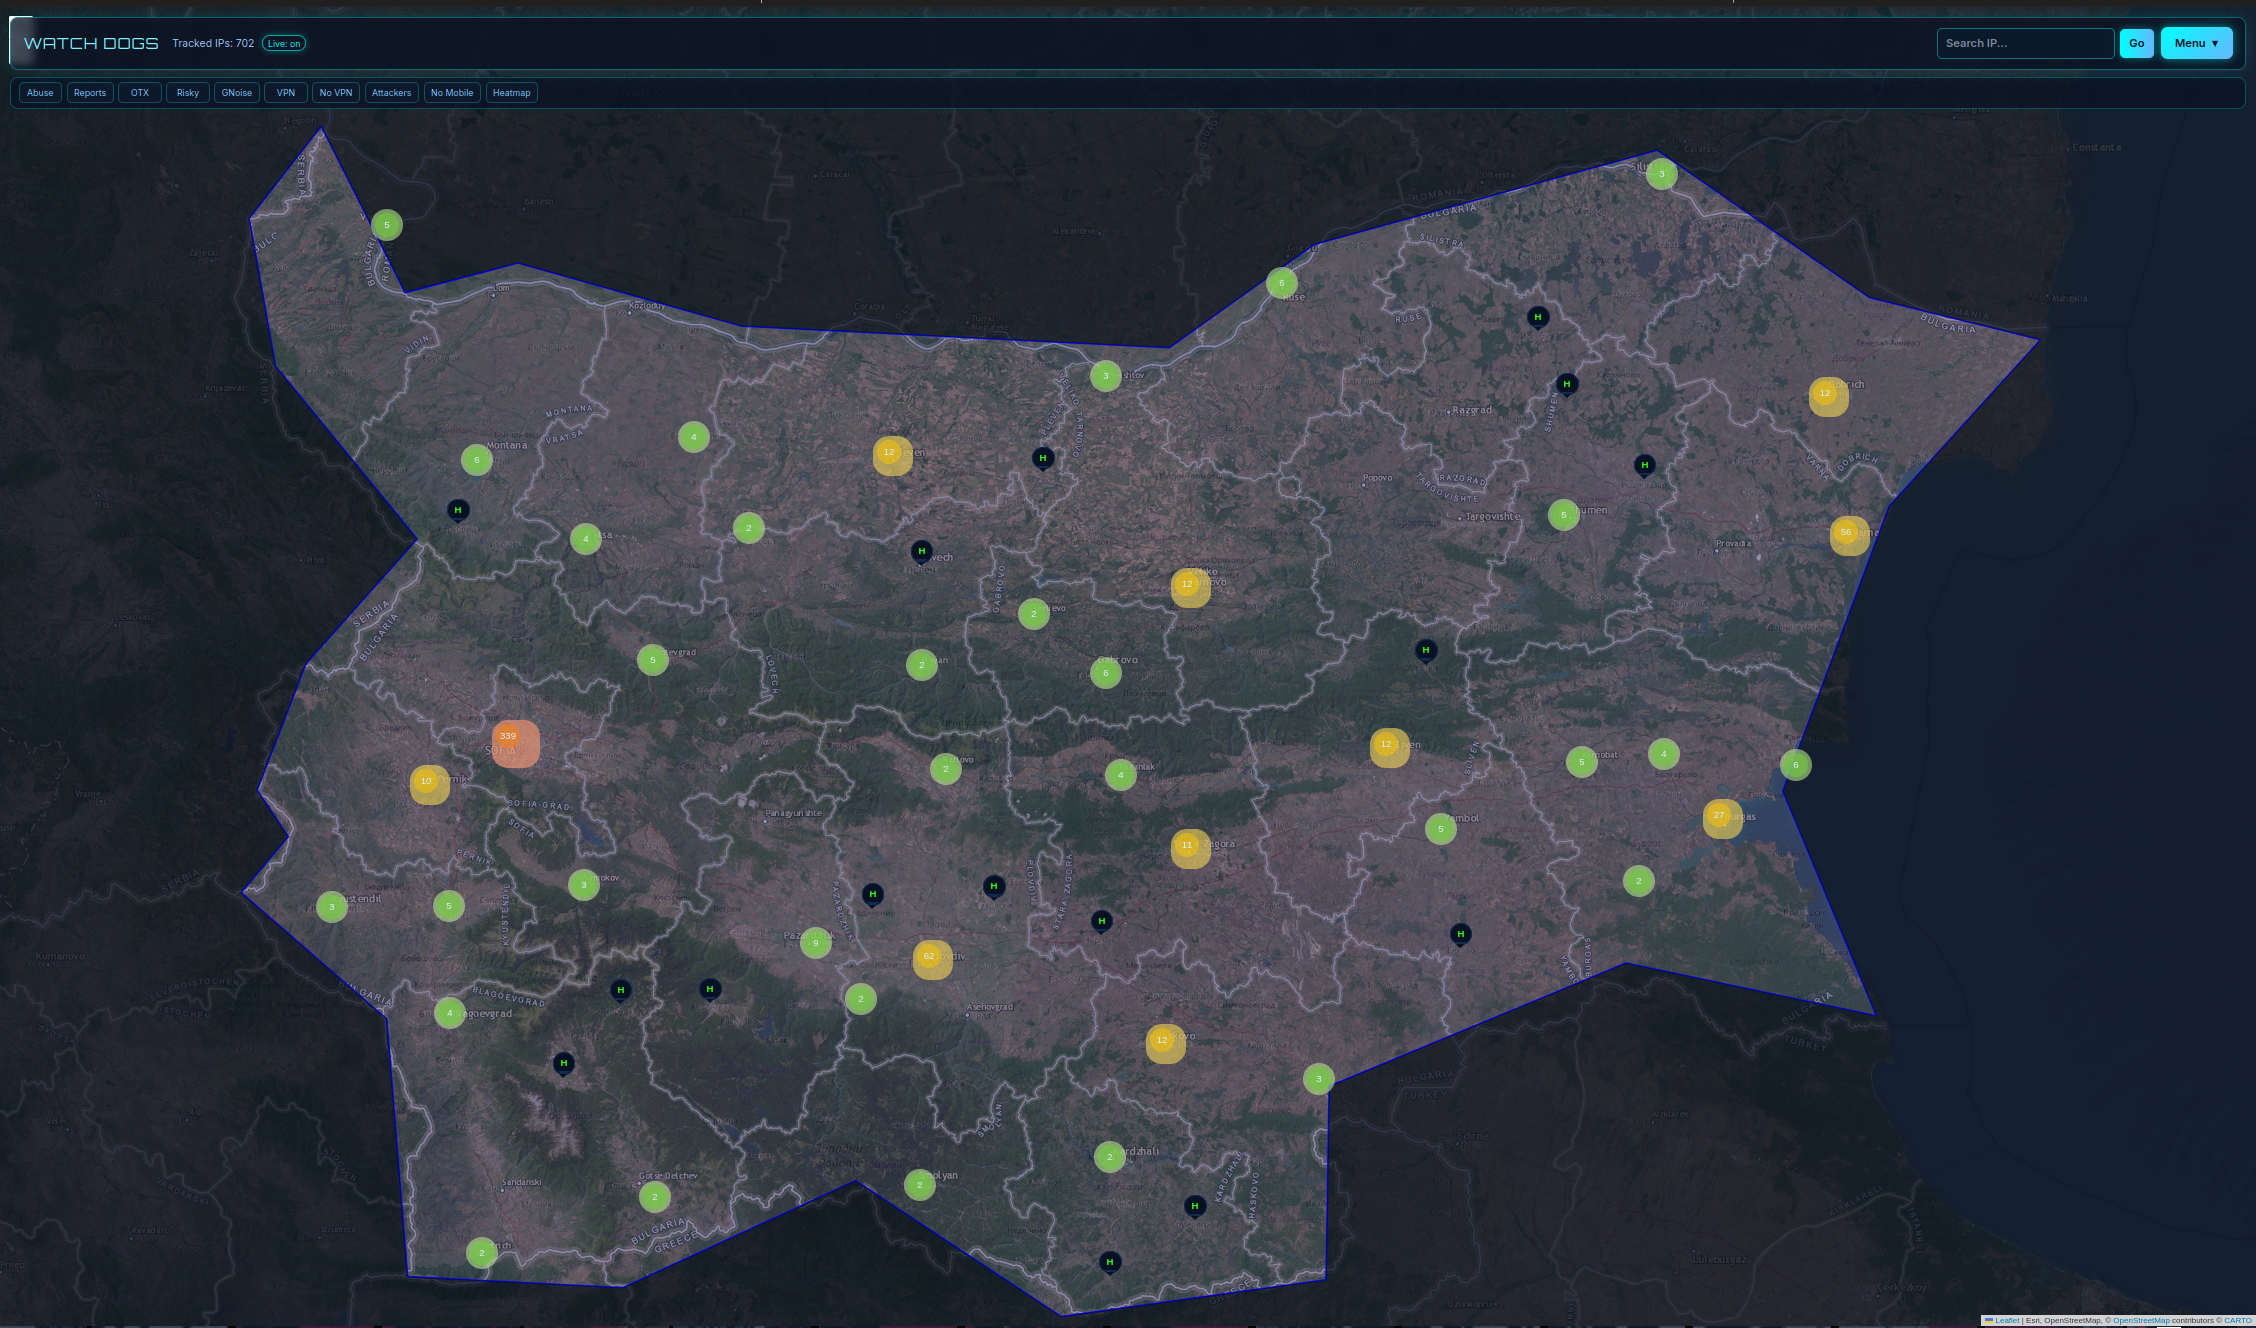Select the Attackers filter
The height and width of the screenshot is (1328, 2256).
point(391,92)
